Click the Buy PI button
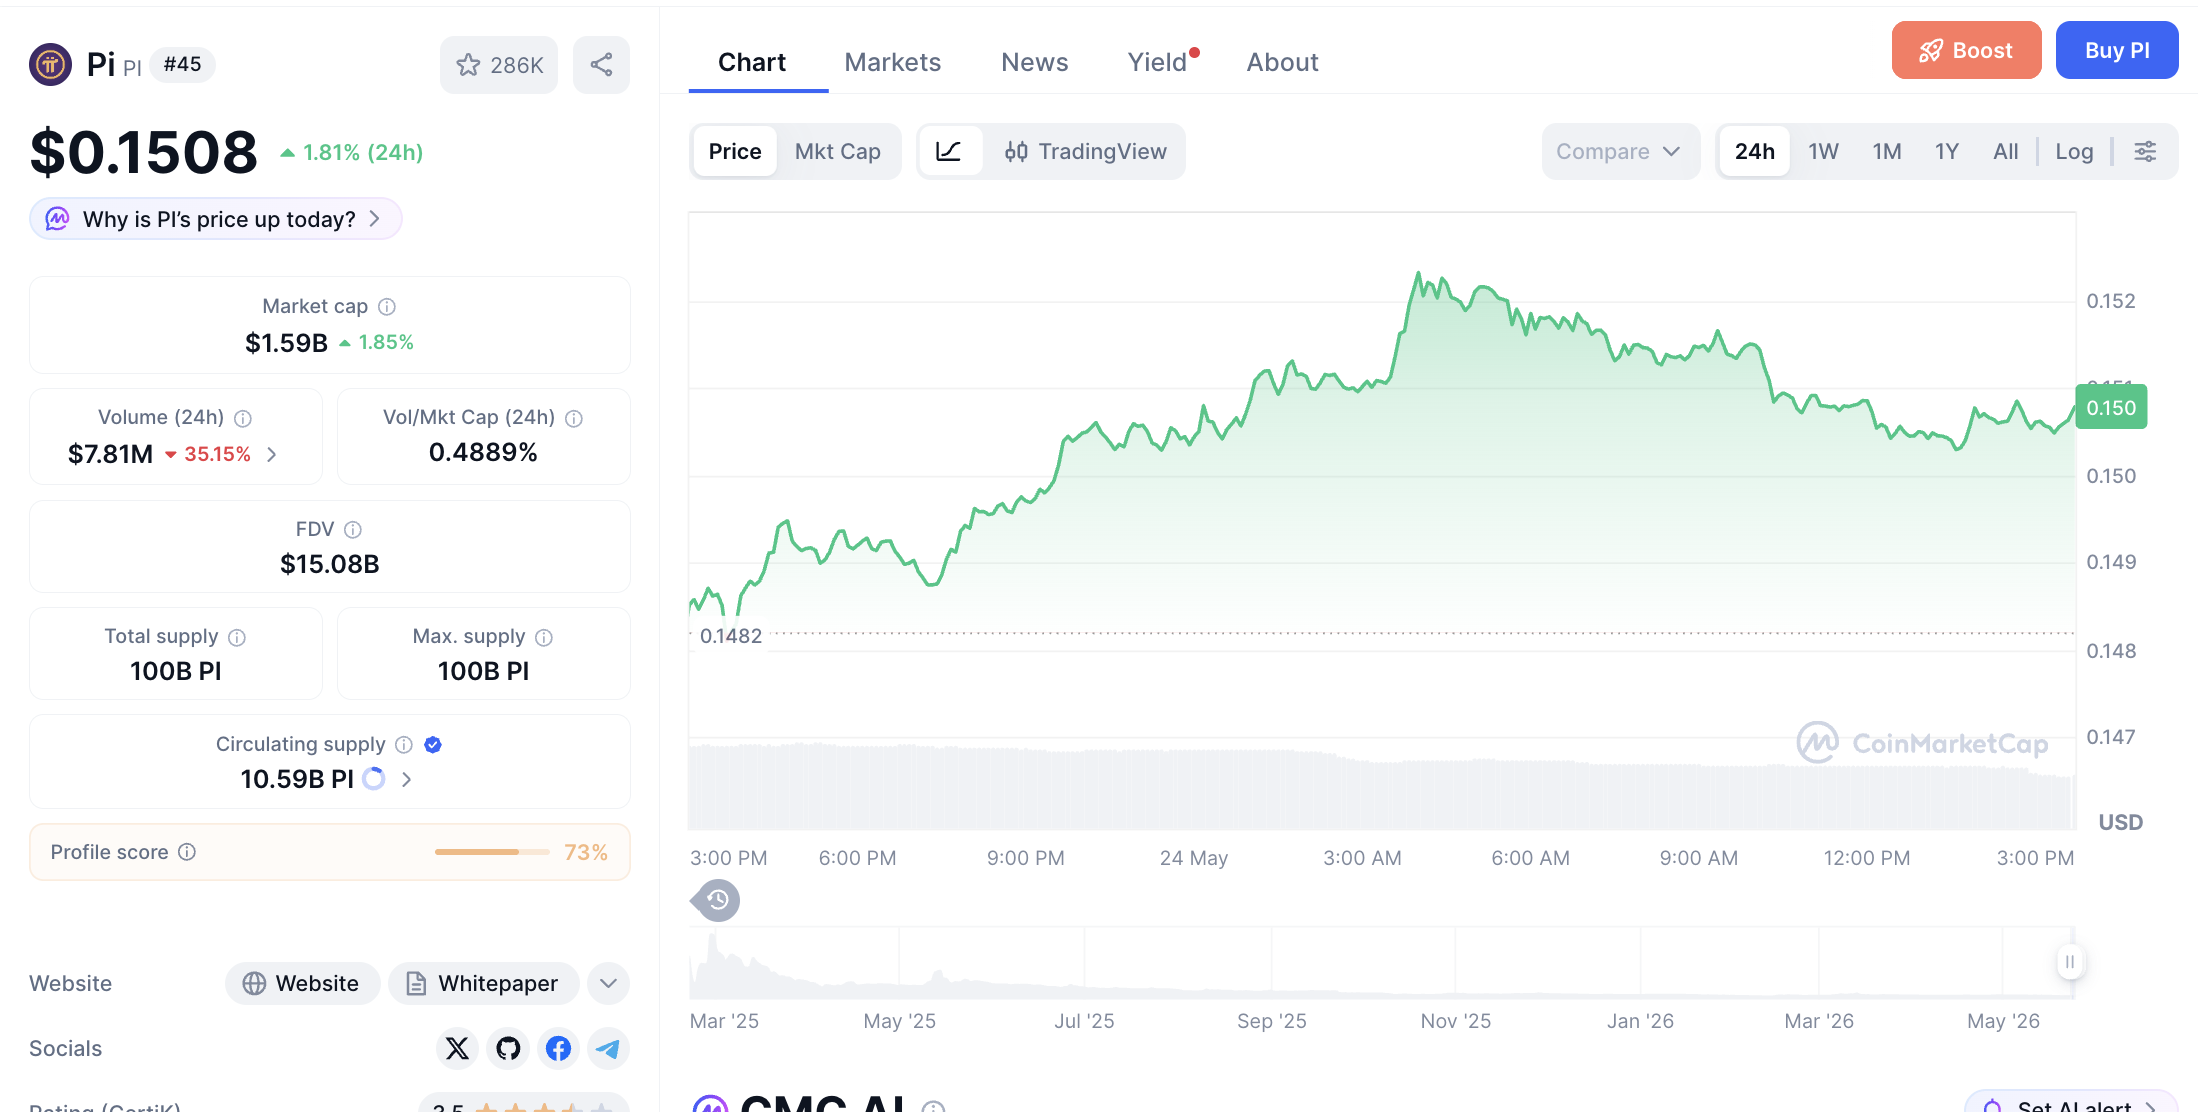The height and width of the screenshot is (1112, 2198). [2117, 50]
